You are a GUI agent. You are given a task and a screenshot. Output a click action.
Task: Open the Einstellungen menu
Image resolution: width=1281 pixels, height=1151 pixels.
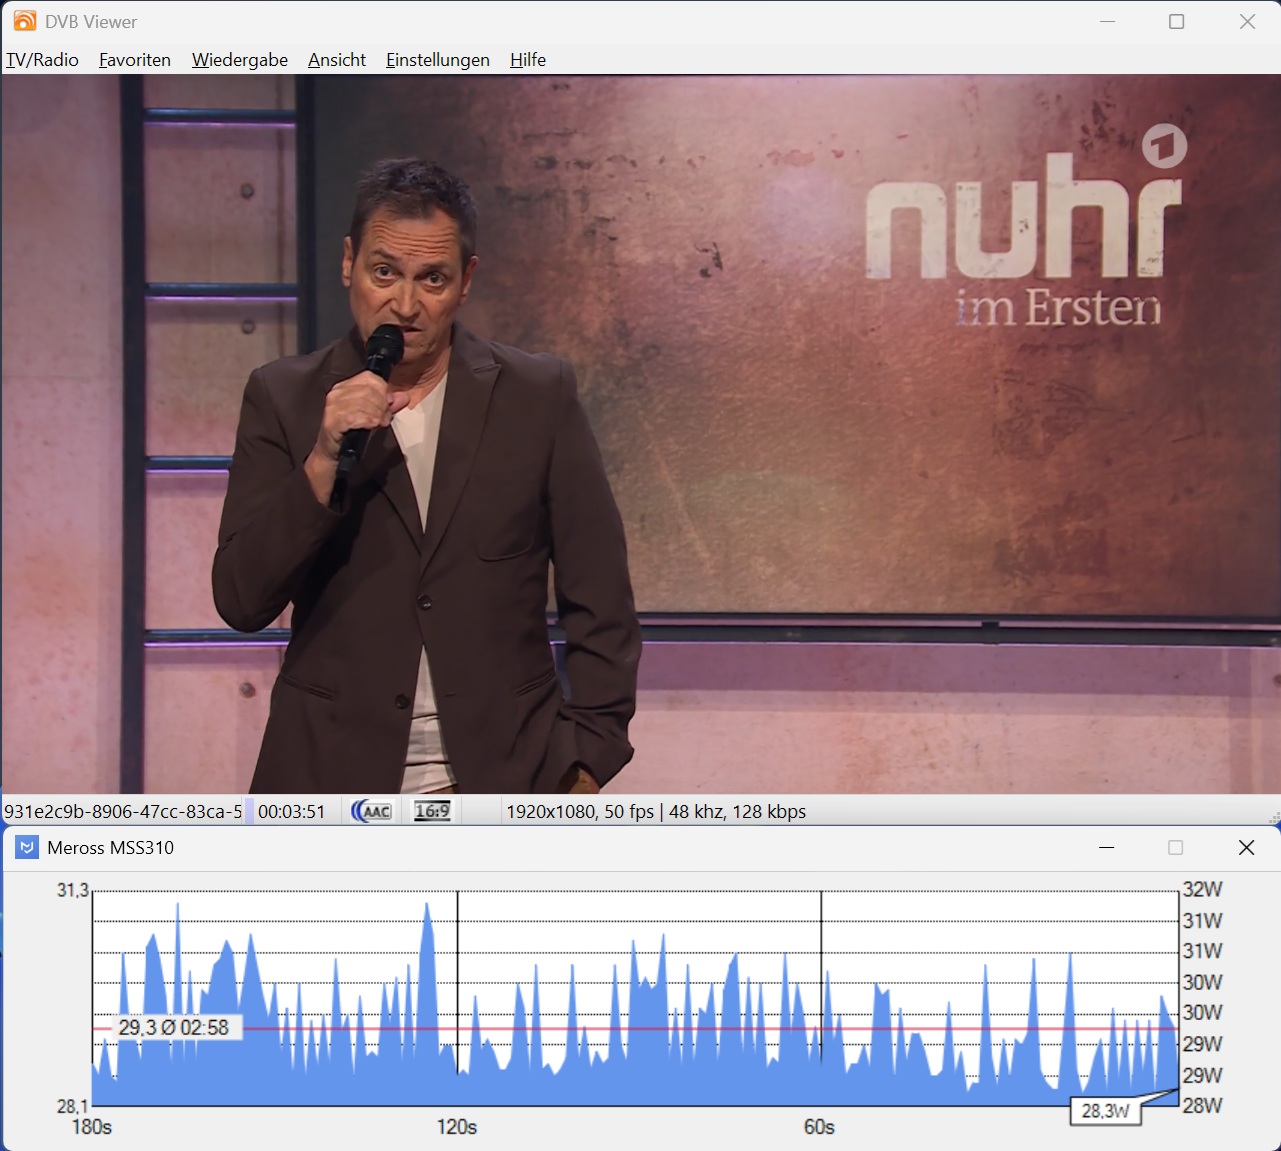[438, 60]
